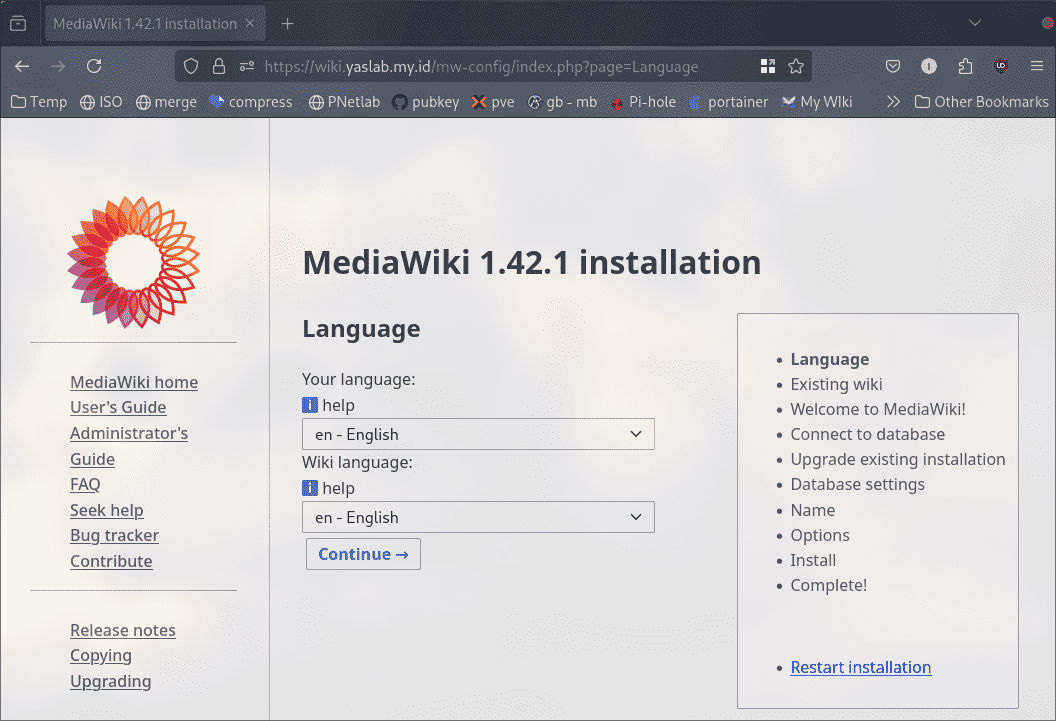Click the Existing wiki step text
This screenshot has height=721, width=1056.
tap(836, 384)
